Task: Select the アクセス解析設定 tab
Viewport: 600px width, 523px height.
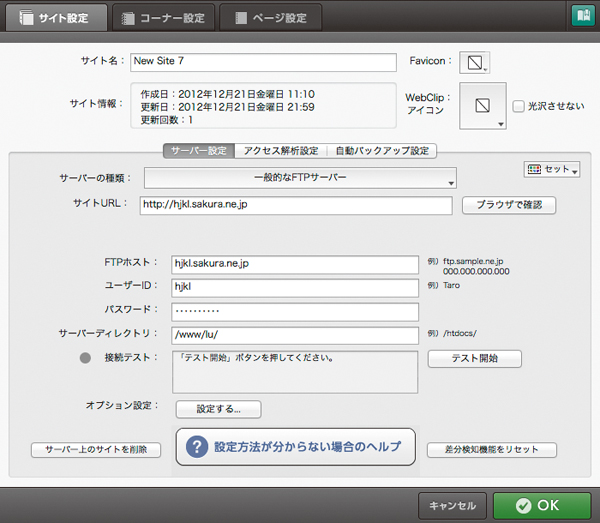Action: click(x=281, y=151)
